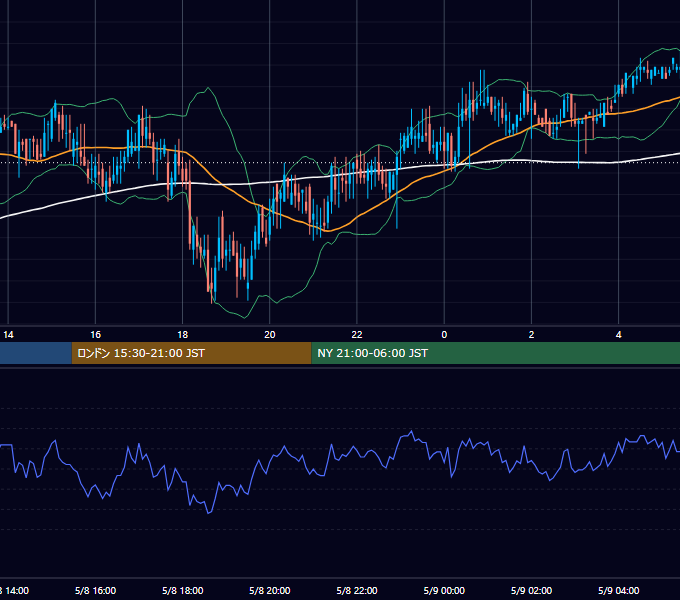680x600 pixels.
Task: Click hour label 18 on the price chart
Action: pyautogui.click(x=183, y=335)
